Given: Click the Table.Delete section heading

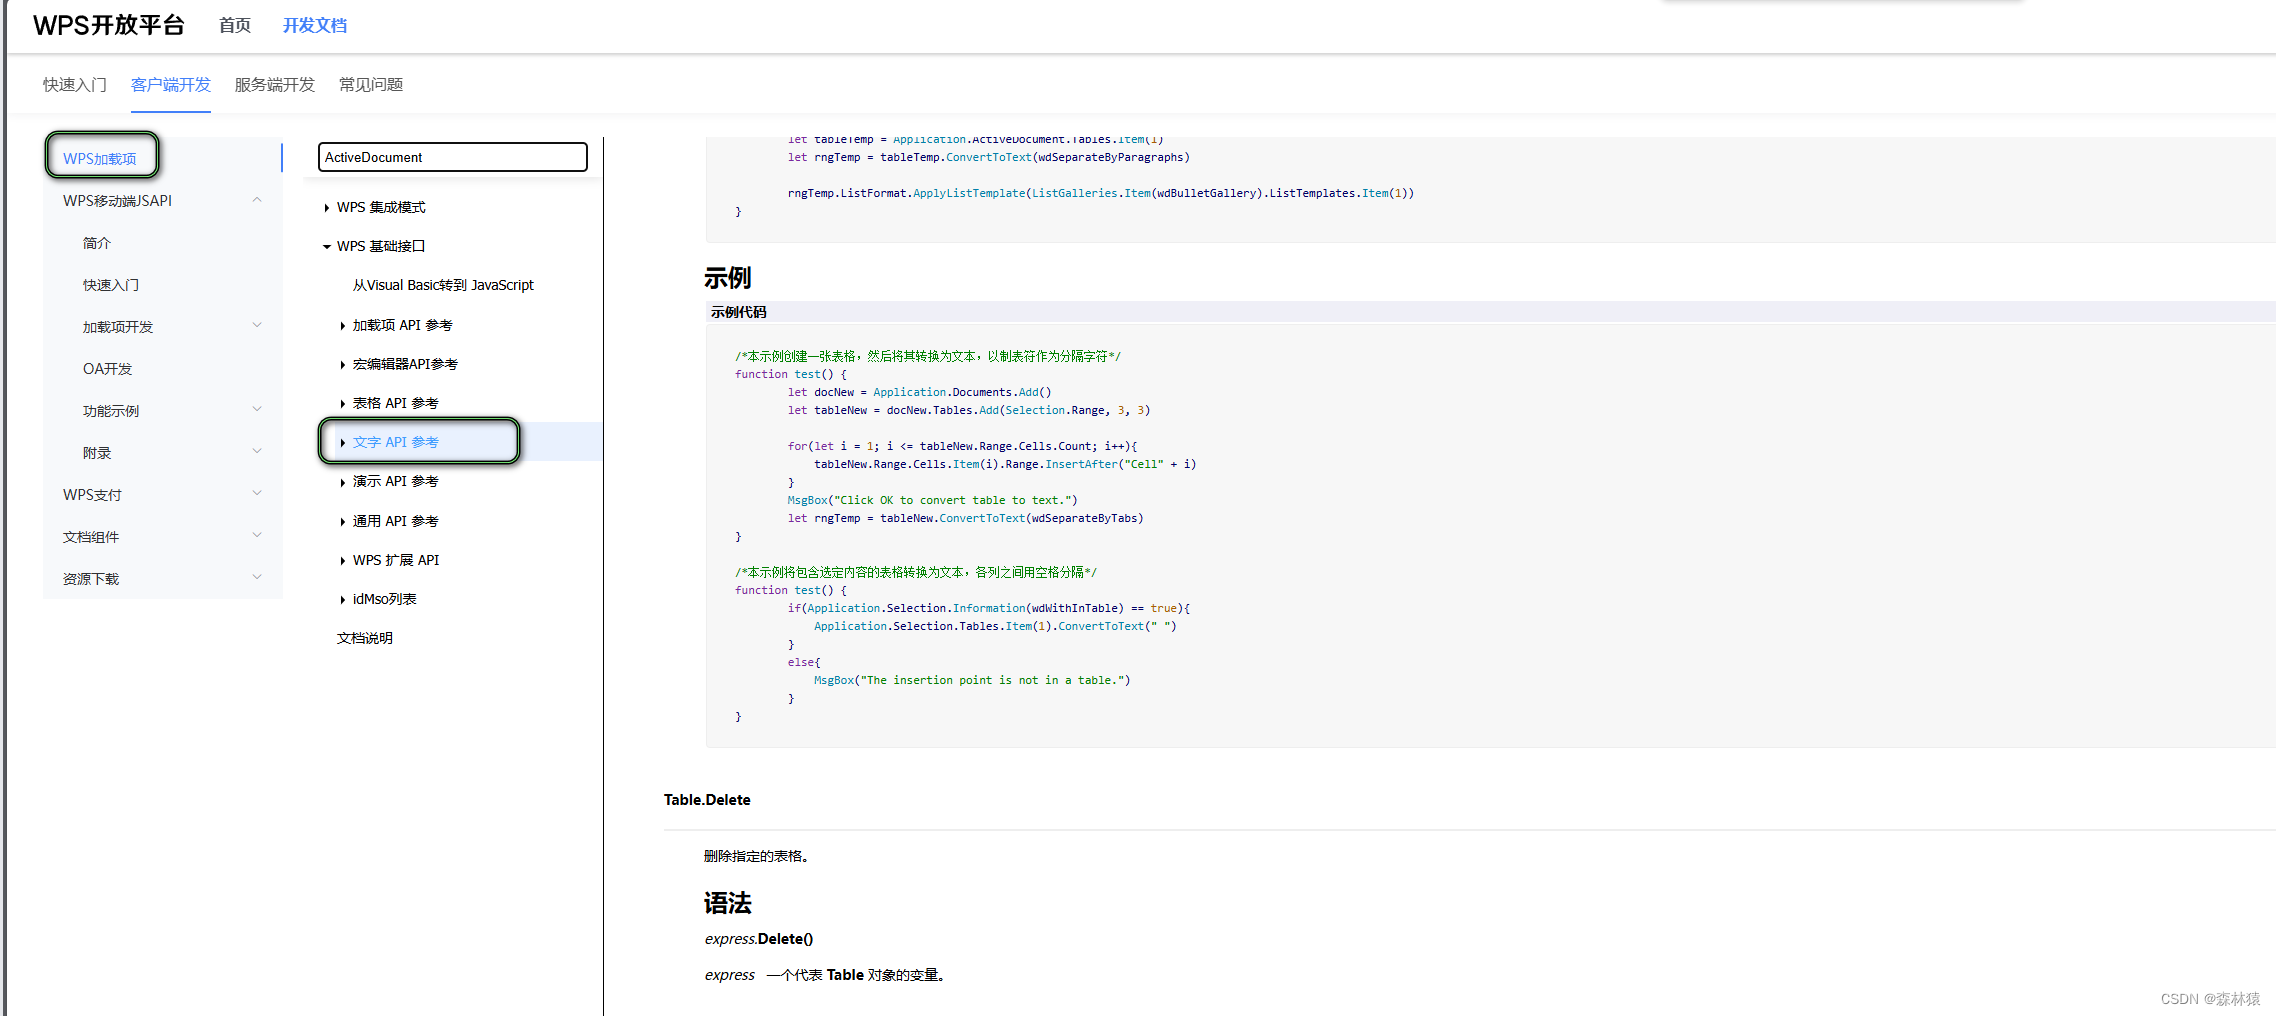Looking at the screenshot, I should (x=707, y=800).
